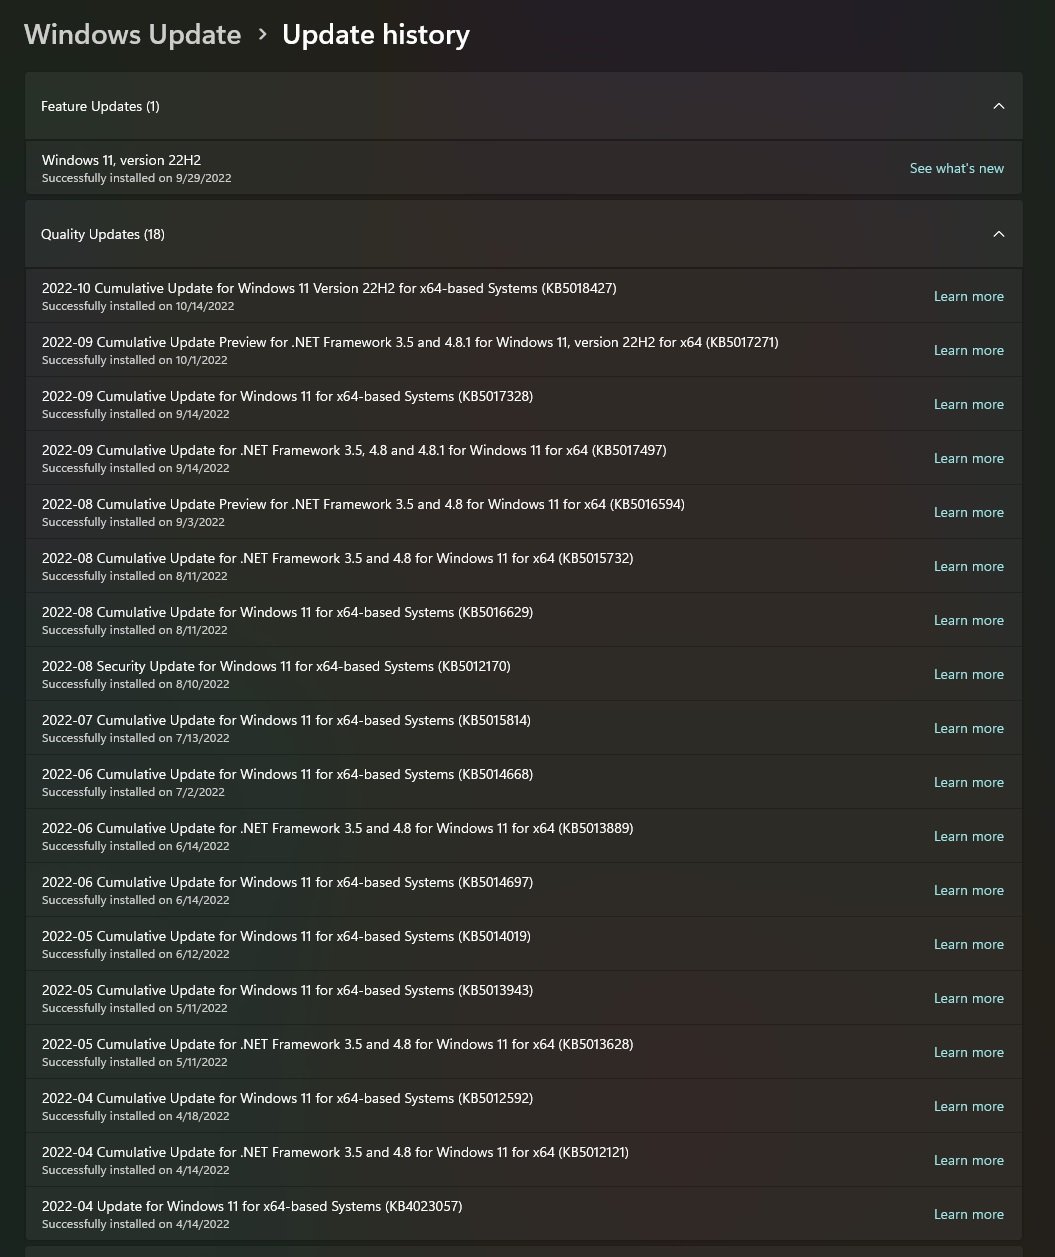Viewport: 1055px width, 1257px height.
Task: Collapse the Feature Updates section
Action: [998, 105]
